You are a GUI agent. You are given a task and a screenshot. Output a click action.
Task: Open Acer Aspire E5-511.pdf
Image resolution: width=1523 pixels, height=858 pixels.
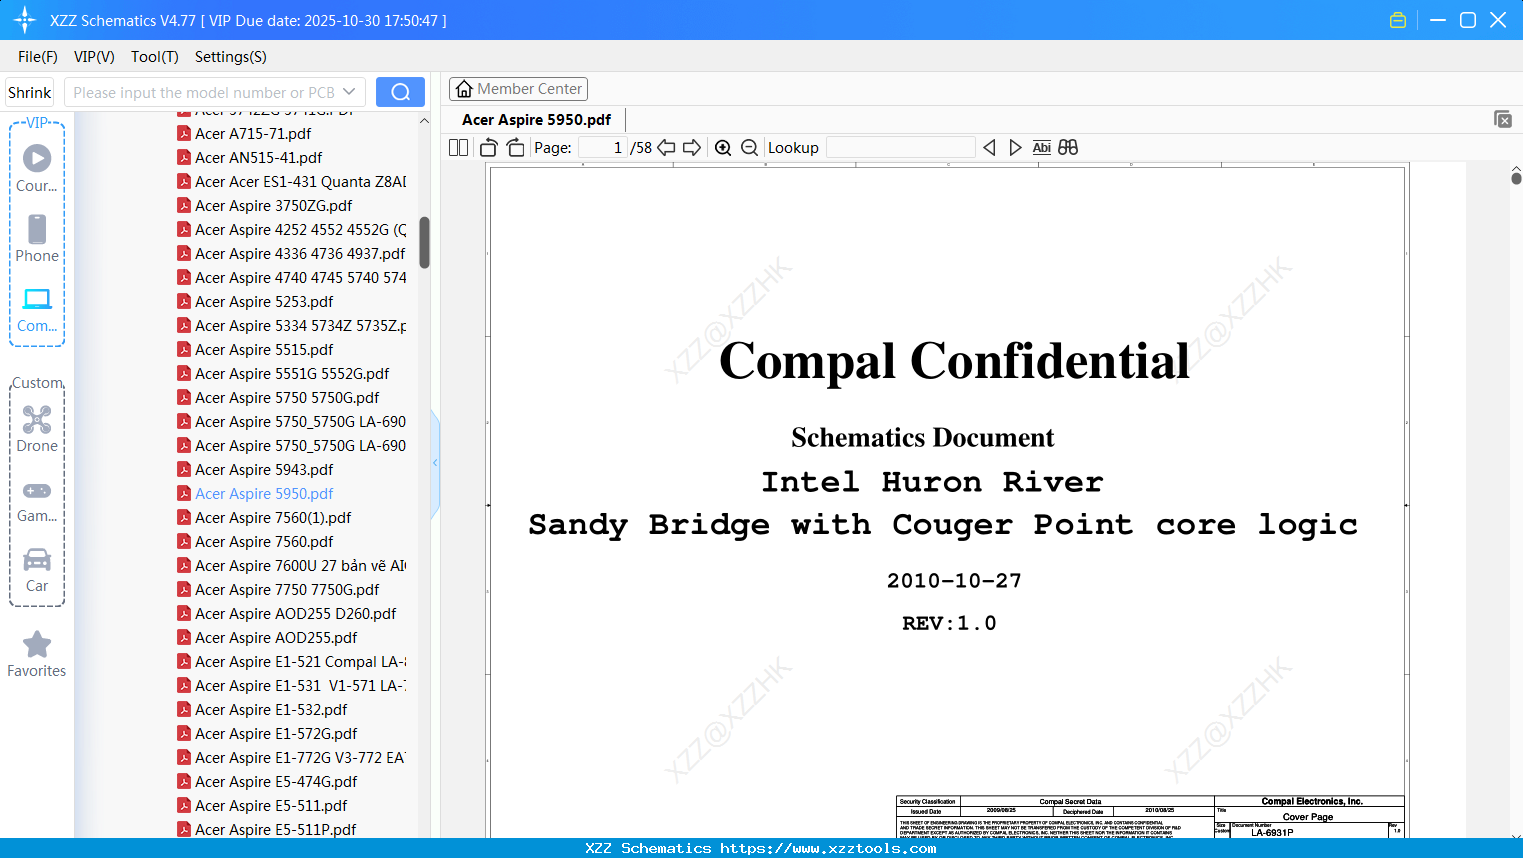262,805
